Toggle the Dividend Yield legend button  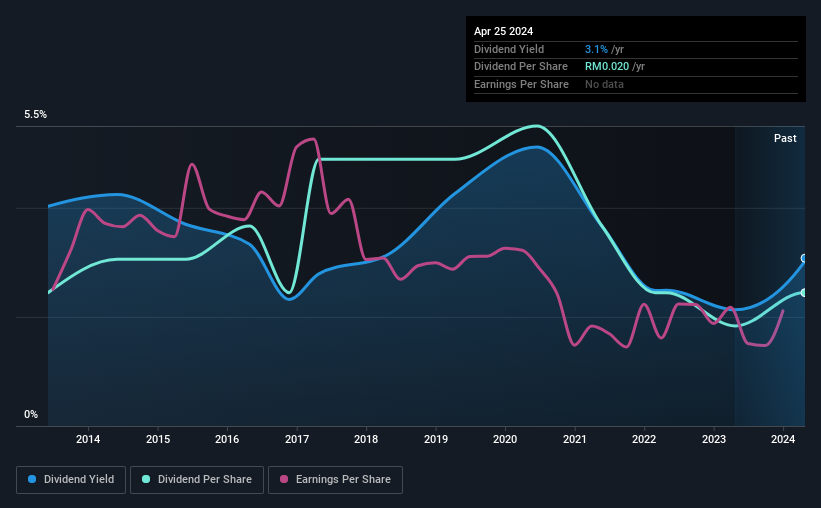pos(71,480)
